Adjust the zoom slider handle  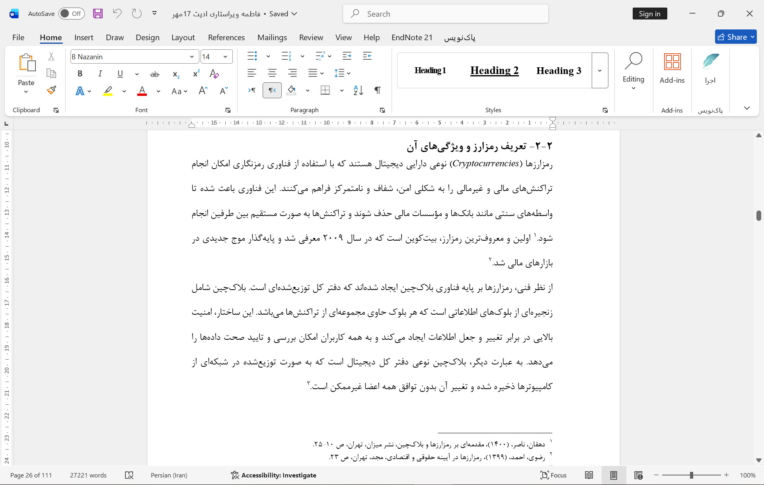691,475
